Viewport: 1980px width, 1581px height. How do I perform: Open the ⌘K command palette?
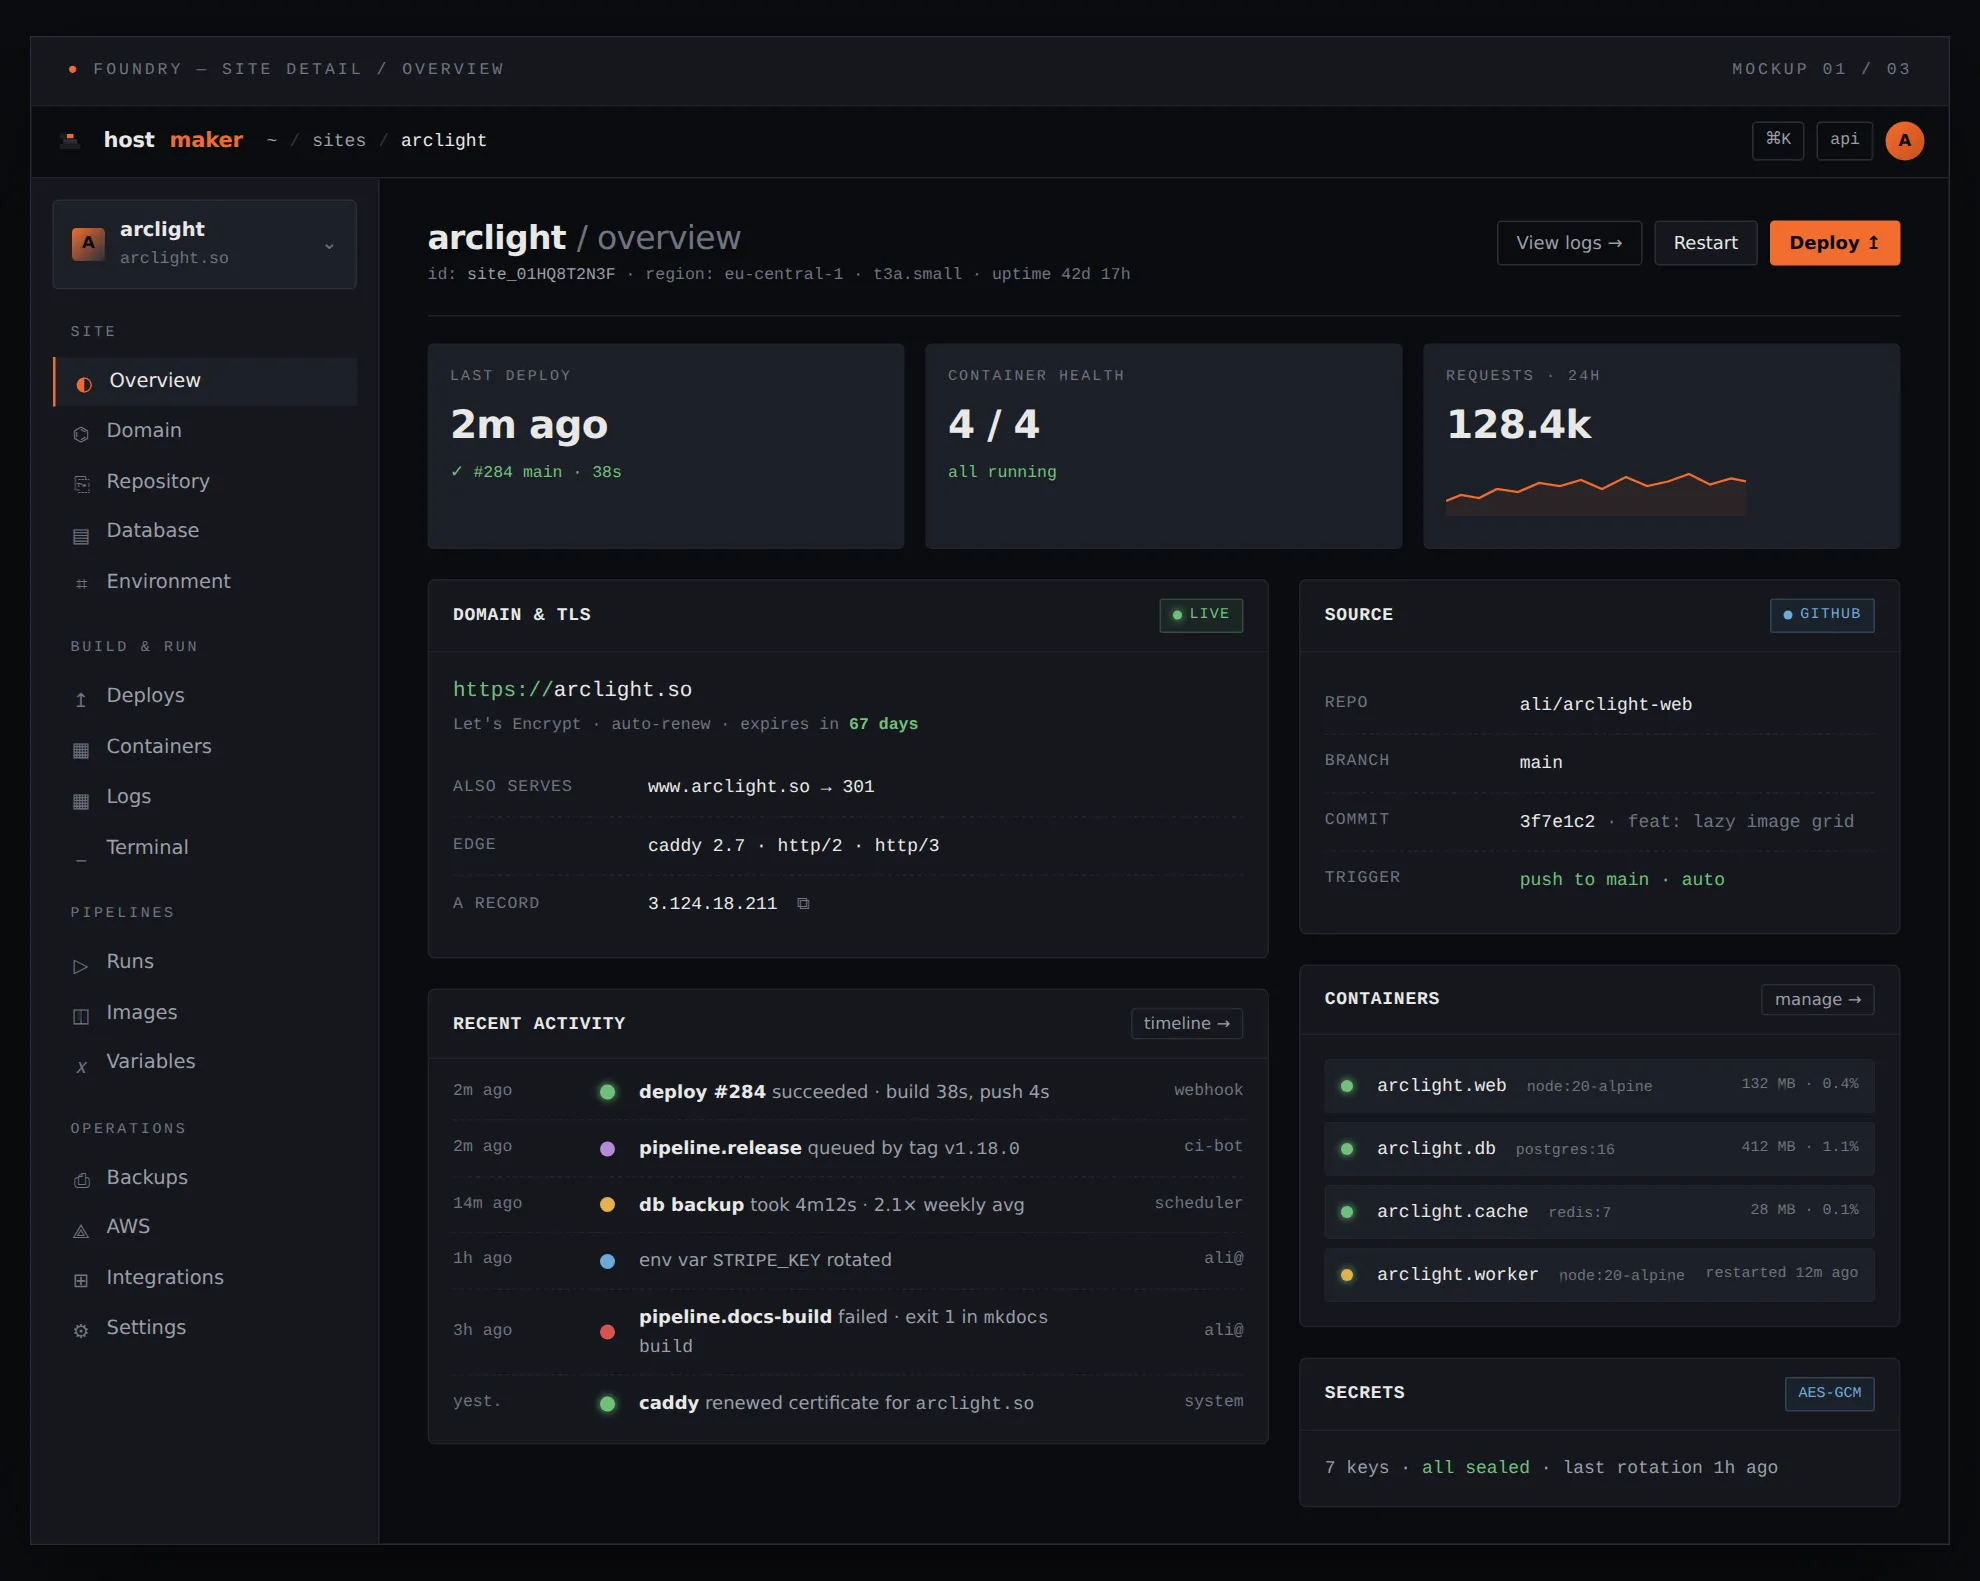click(1778, 140)
